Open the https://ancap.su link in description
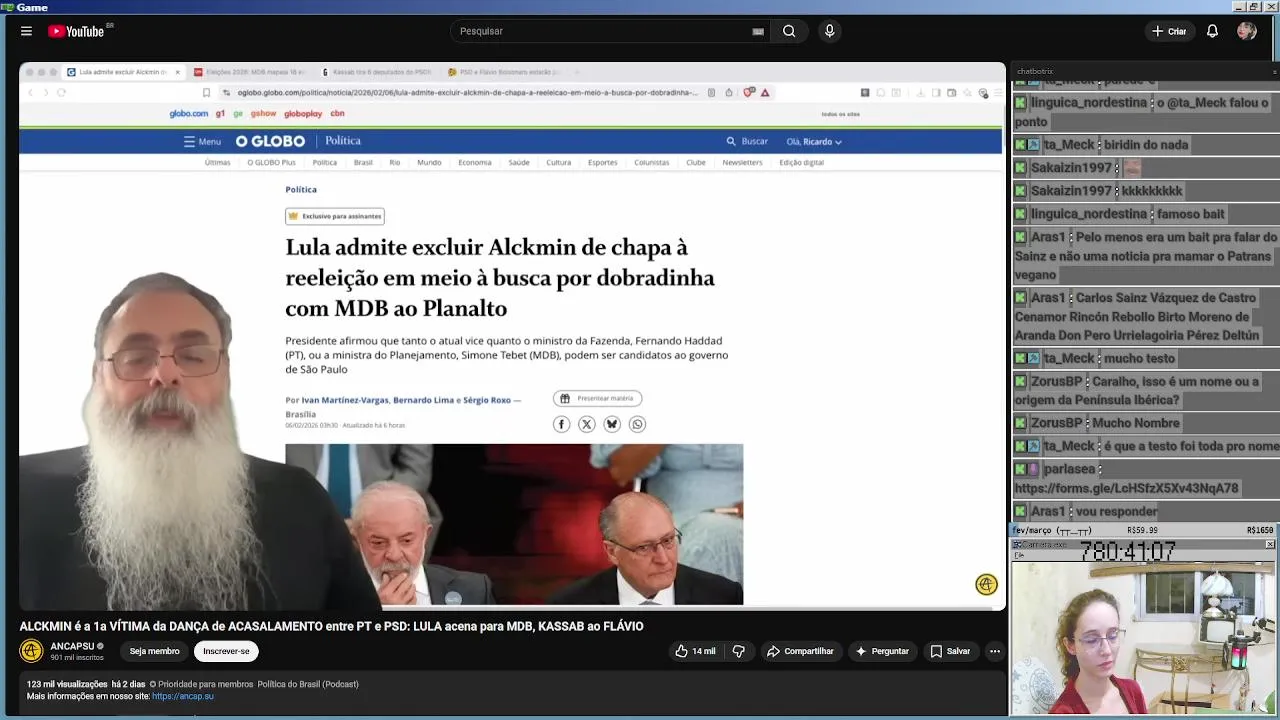The width and height of the screenshot is (1280, 720). coord(183,696)
